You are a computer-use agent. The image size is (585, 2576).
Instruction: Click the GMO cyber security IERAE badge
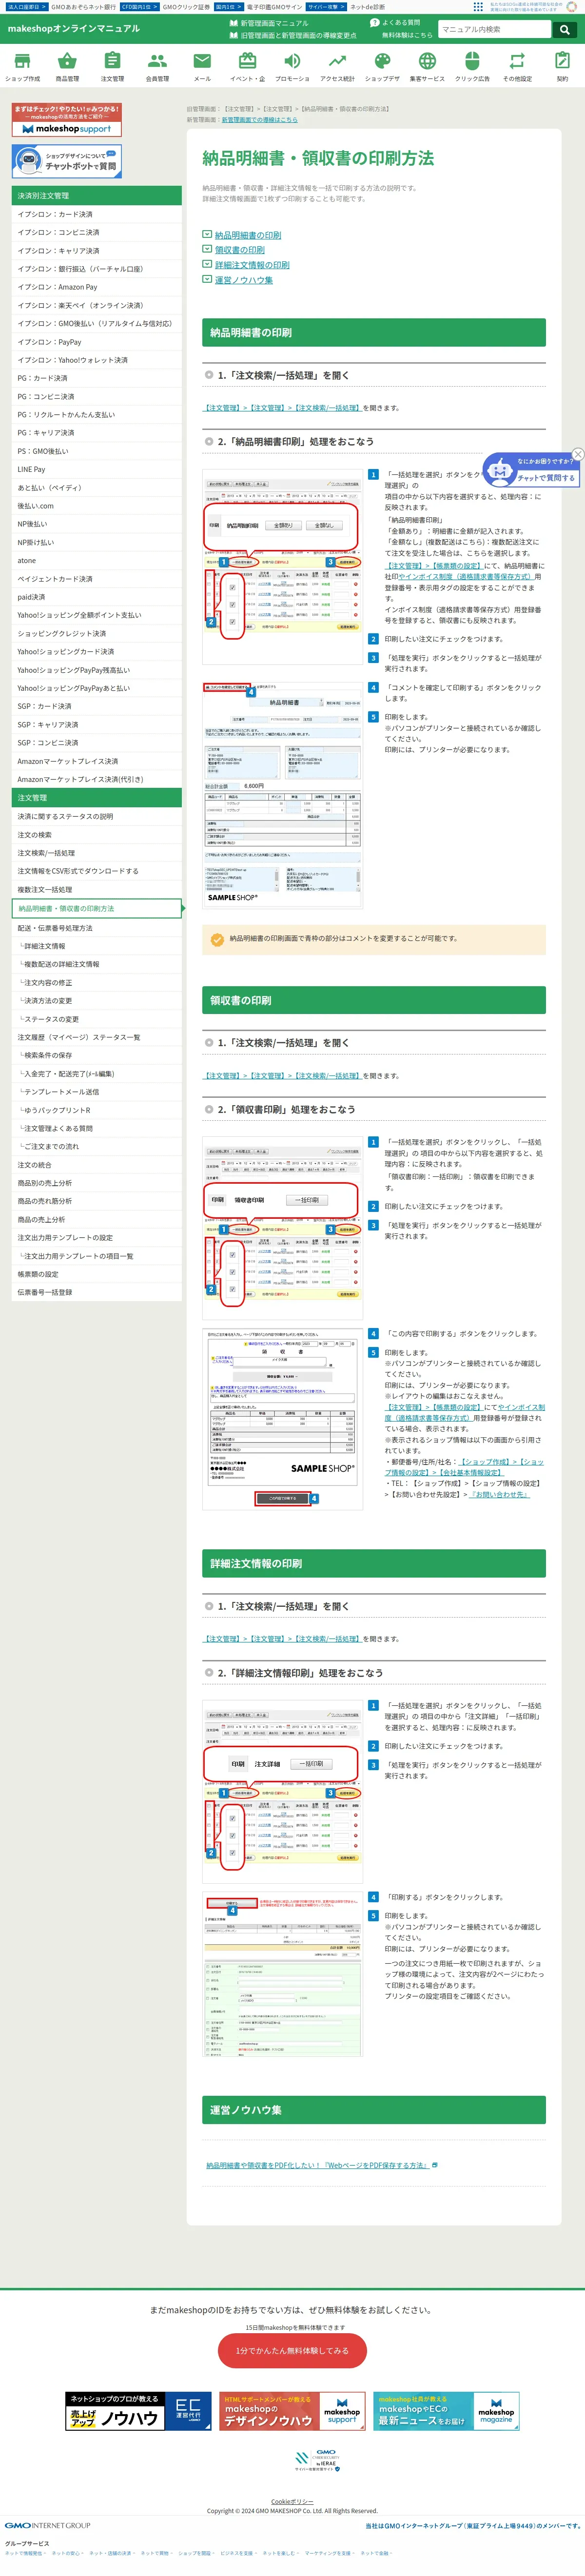coord(318,2461)
